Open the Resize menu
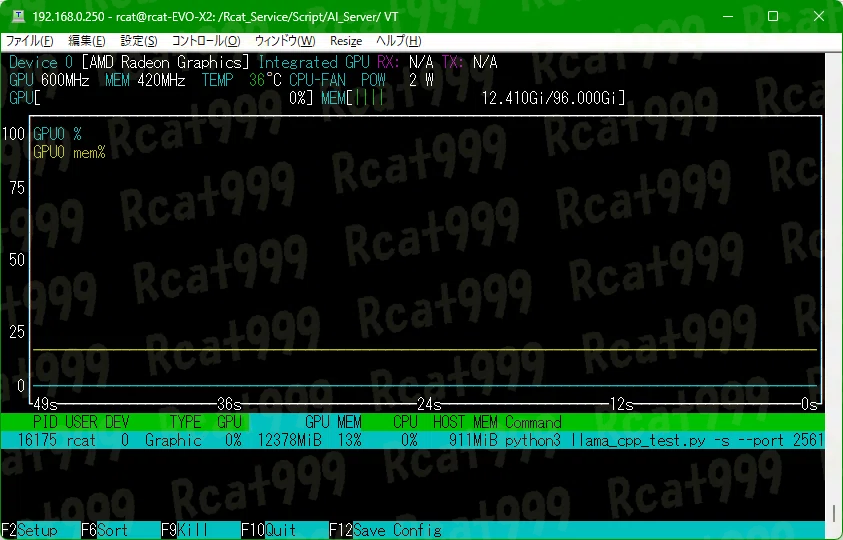 coord(346,41)
